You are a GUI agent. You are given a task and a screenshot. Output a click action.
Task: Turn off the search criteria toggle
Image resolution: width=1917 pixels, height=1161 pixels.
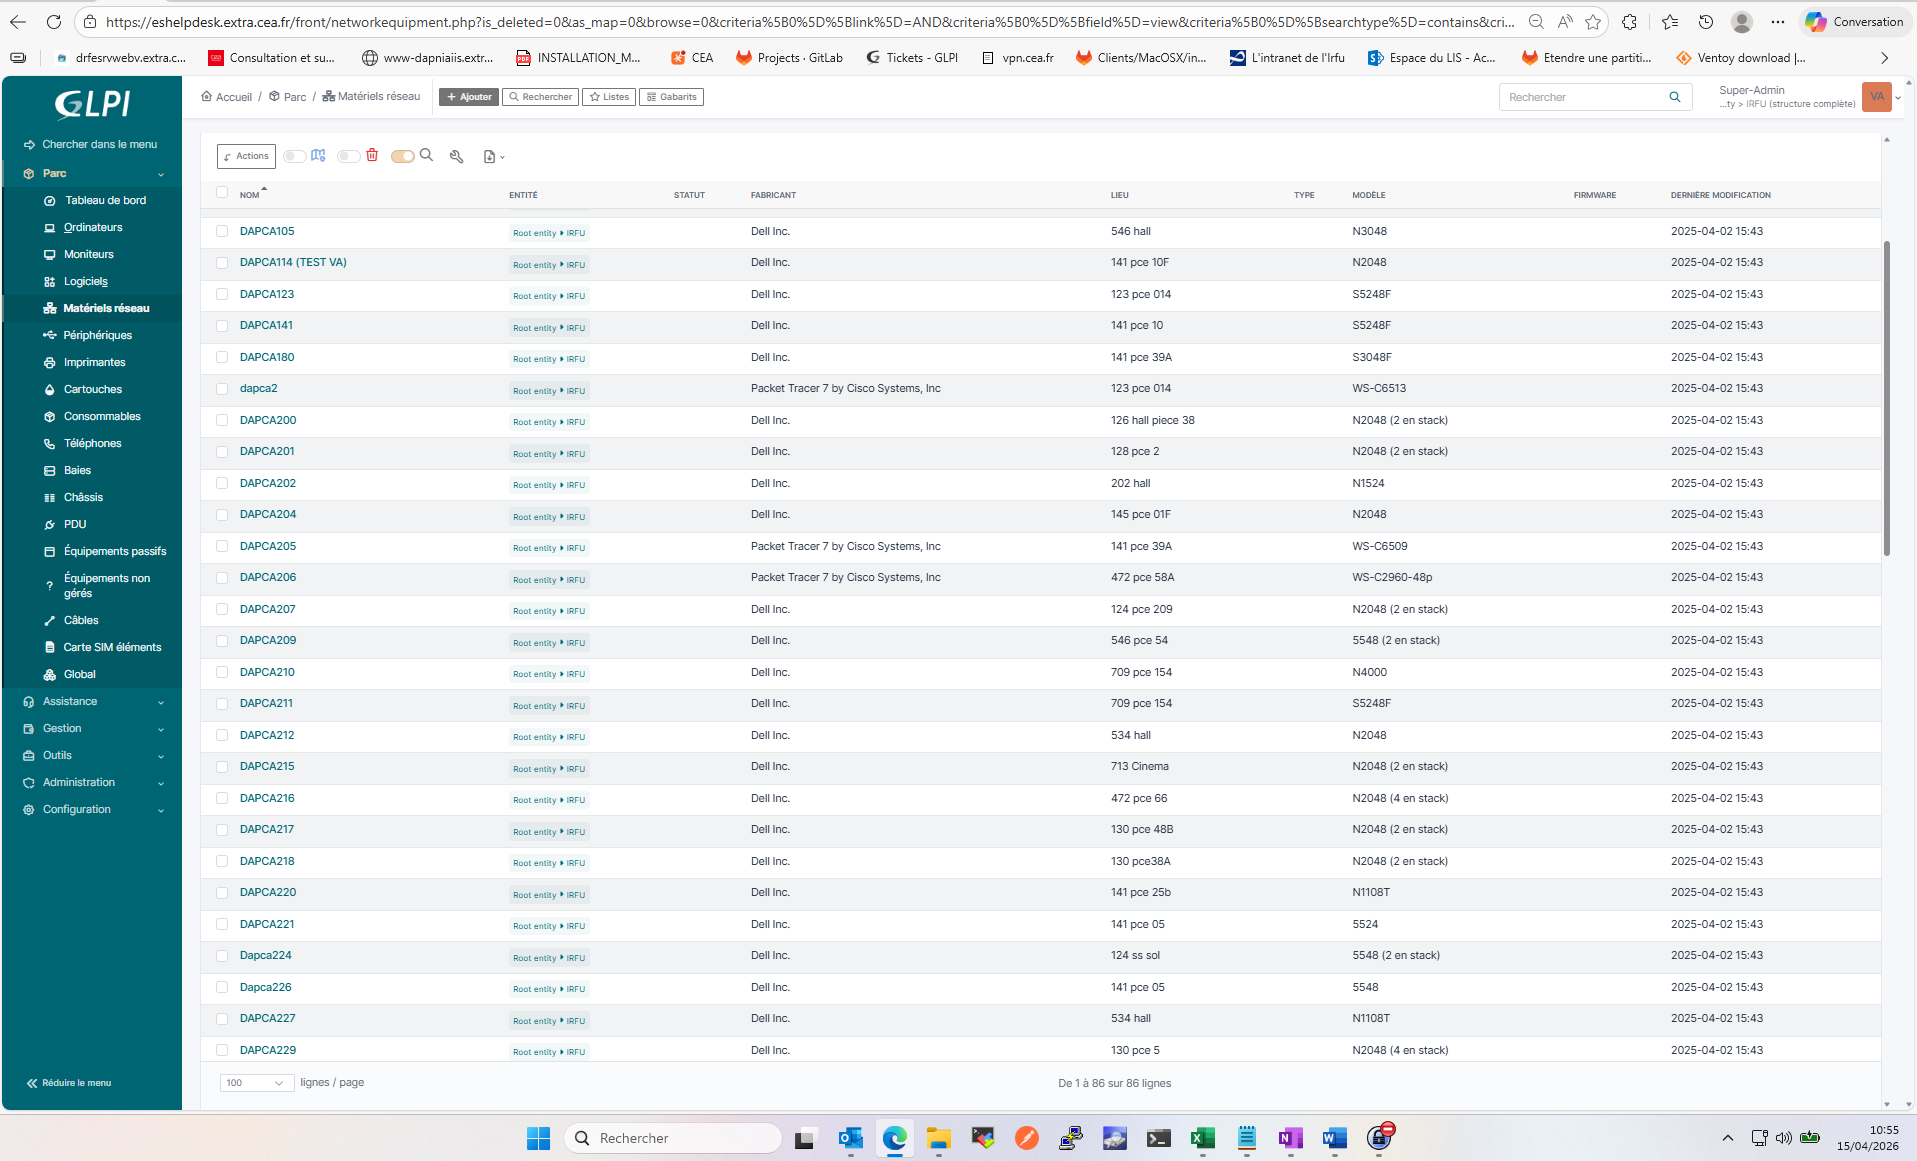point(402,156)
